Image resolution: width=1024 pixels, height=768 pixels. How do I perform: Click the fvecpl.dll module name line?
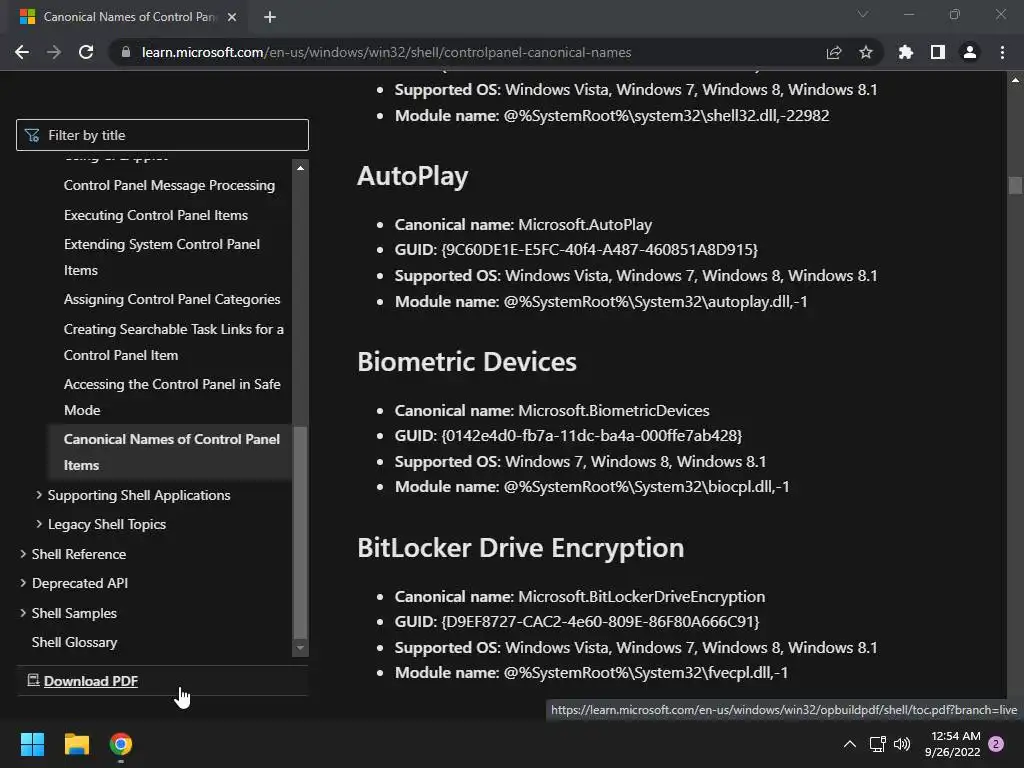591,673
